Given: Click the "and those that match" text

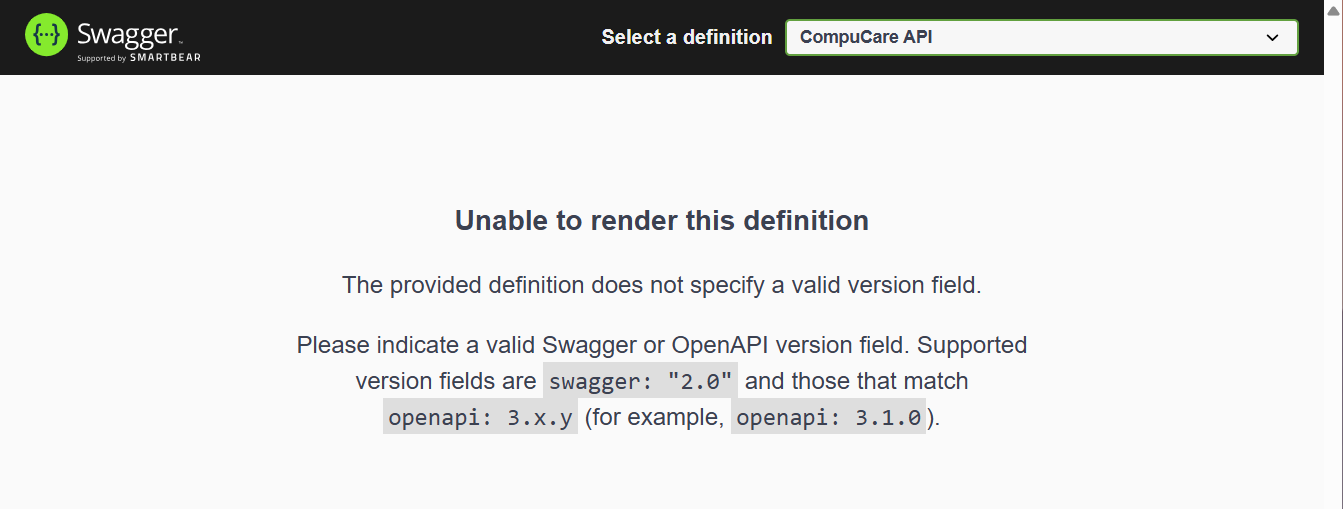Looking at the screenshot, I should (856, 381).
